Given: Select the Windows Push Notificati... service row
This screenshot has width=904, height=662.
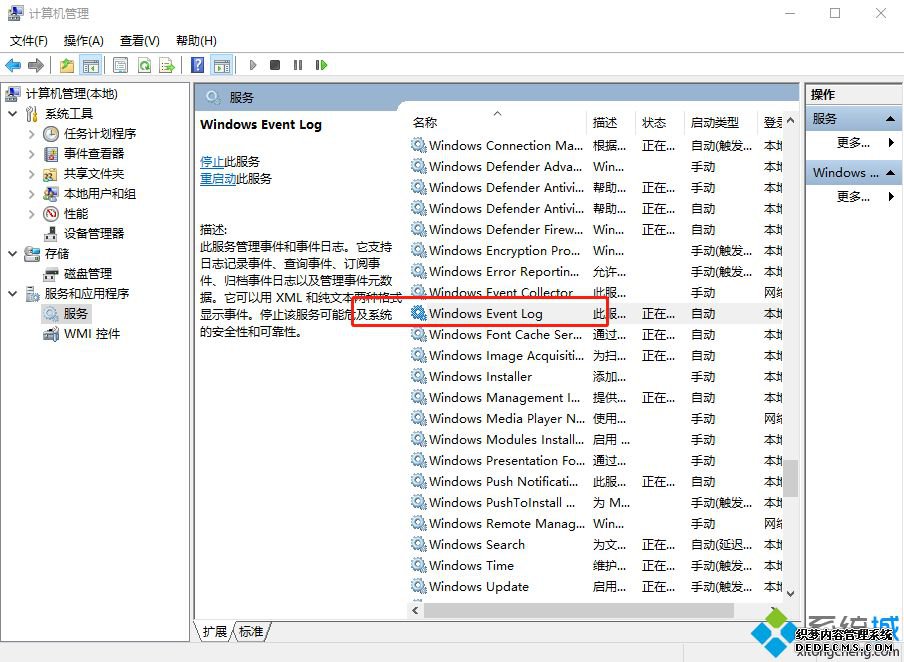Looking at the screenshot, I should (596, 482).
